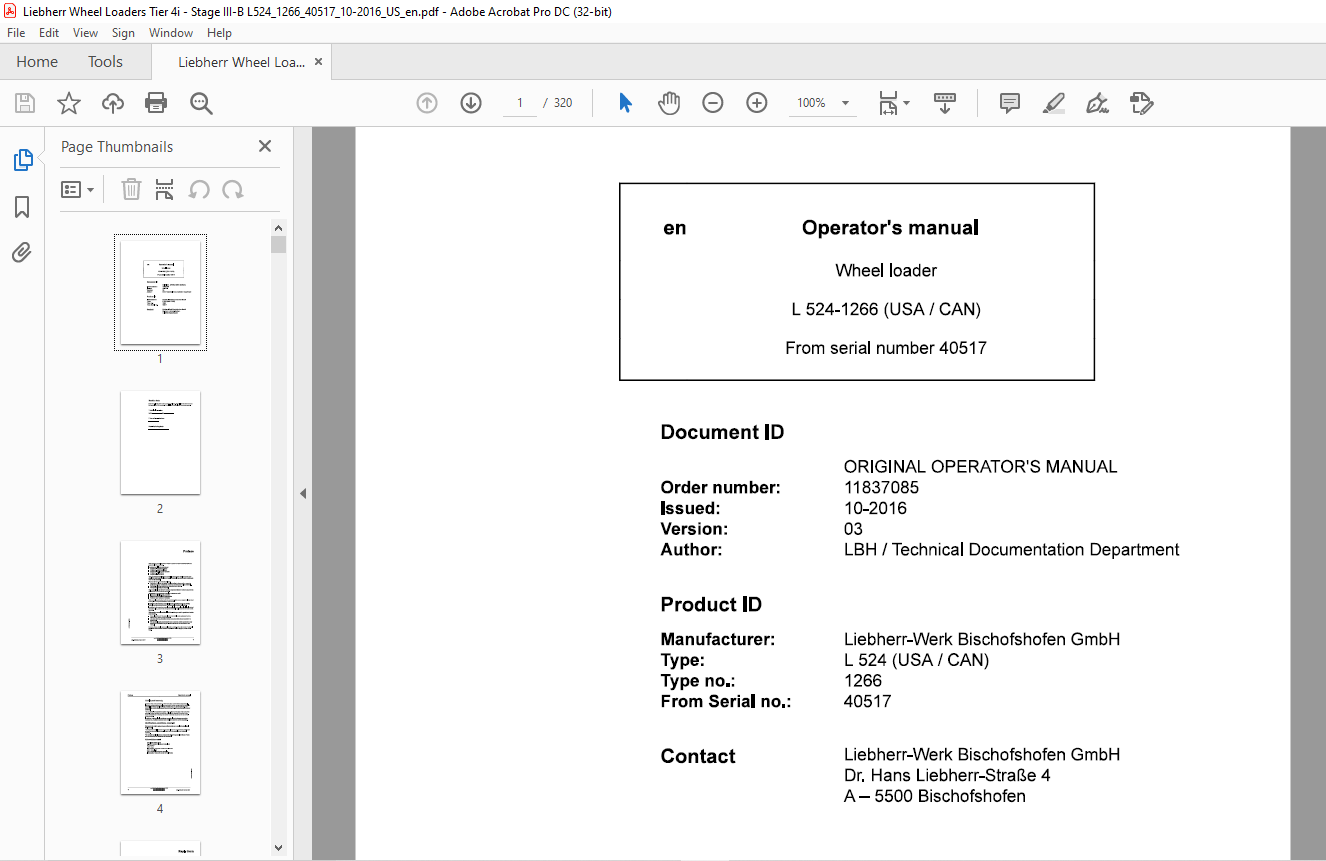Click the insert pages icon in thumbnails
Image resolution: width=1326 pixels, height=861 pixels.
[x=165, y=189]
